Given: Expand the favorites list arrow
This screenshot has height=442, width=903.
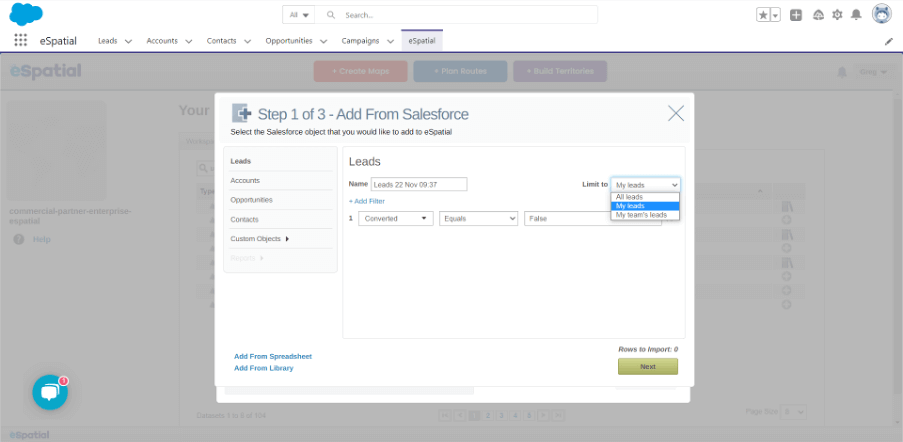Looking at the screenshot, I should coord(775,16).
